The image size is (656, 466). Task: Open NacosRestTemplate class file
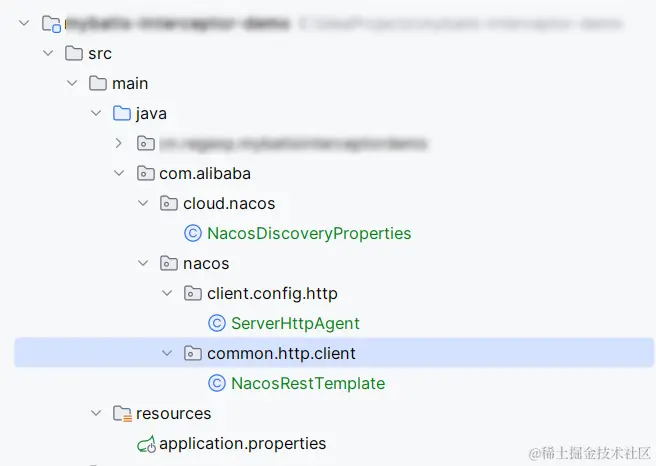(x=307, y=384)
